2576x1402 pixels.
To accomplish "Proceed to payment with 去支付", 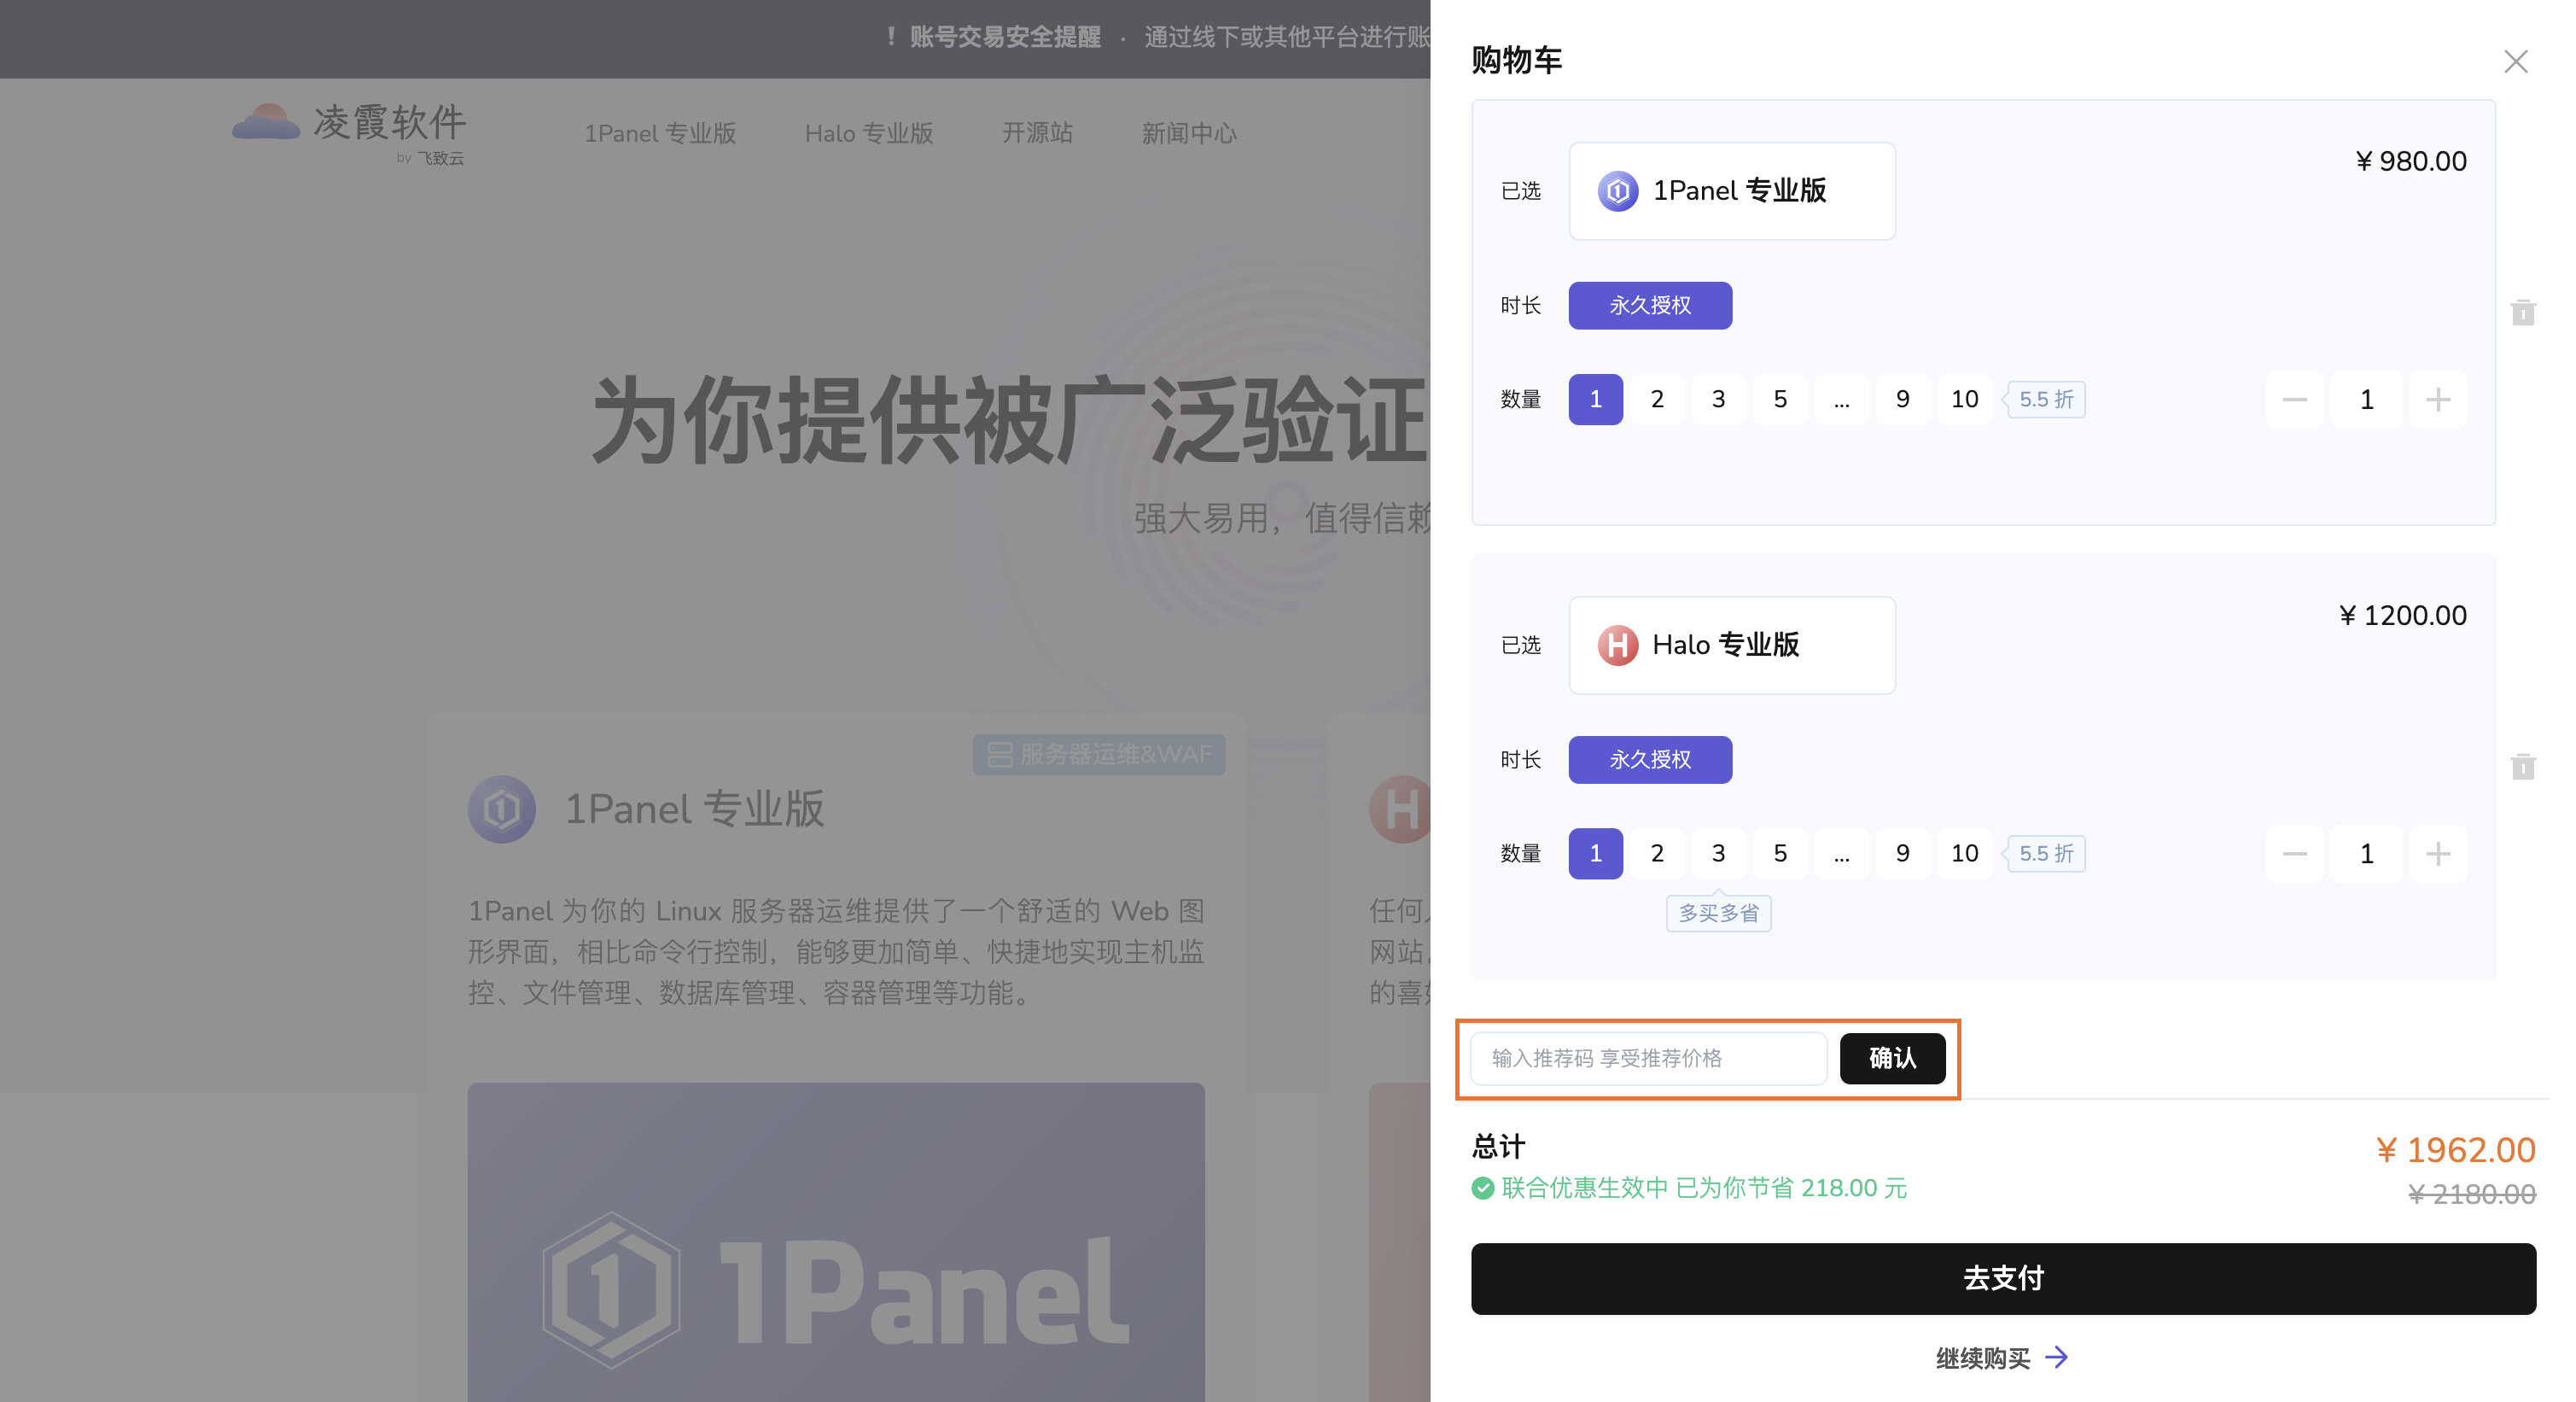I will (x=2003, y=1278).
